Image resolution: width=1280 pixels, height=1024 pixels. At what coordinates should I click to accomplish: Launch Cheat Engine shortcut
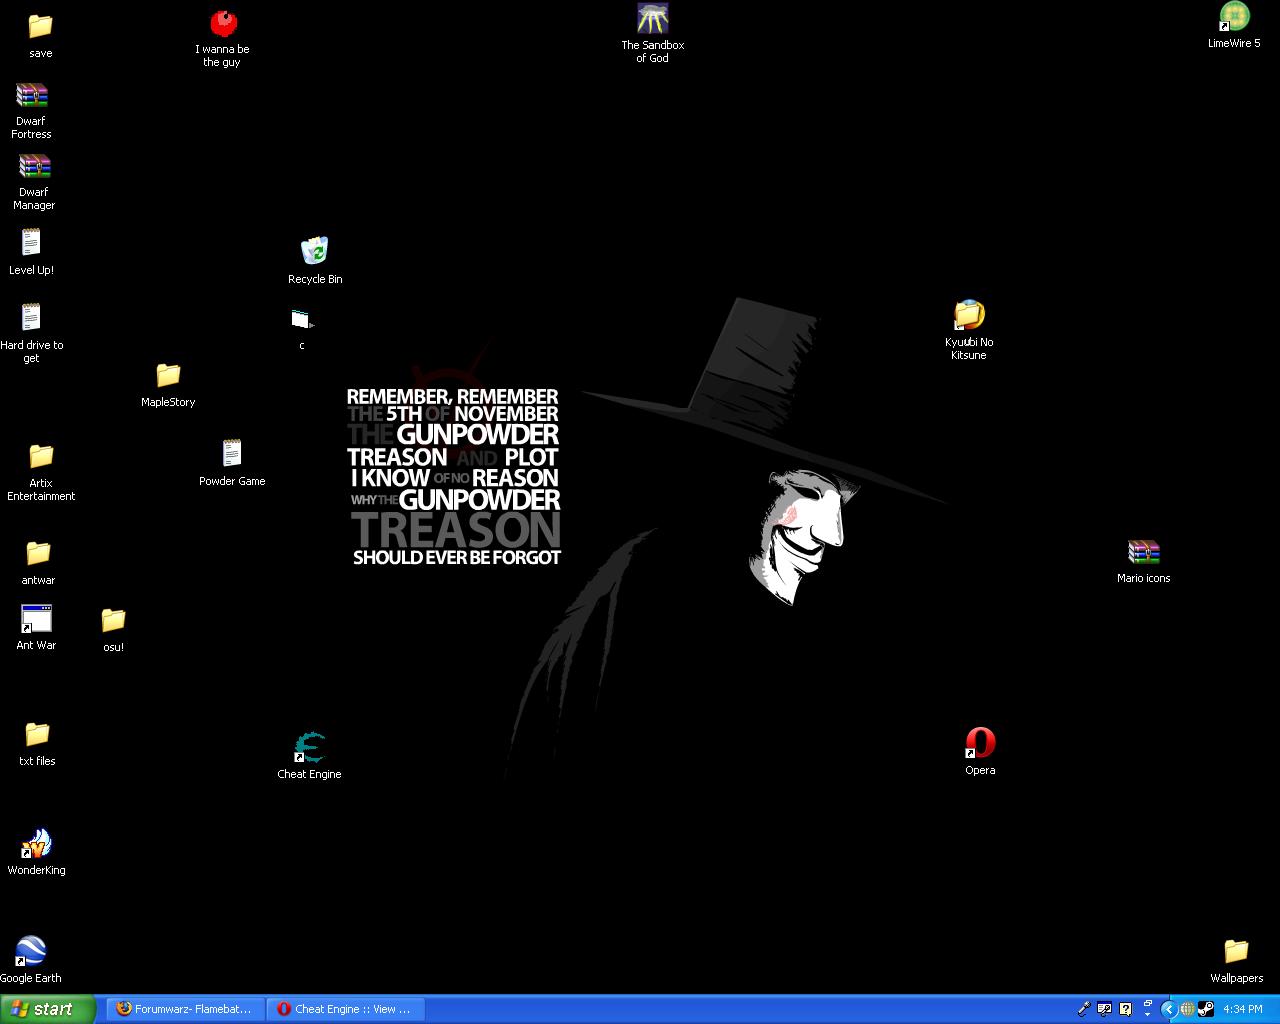tap(309, 747)
